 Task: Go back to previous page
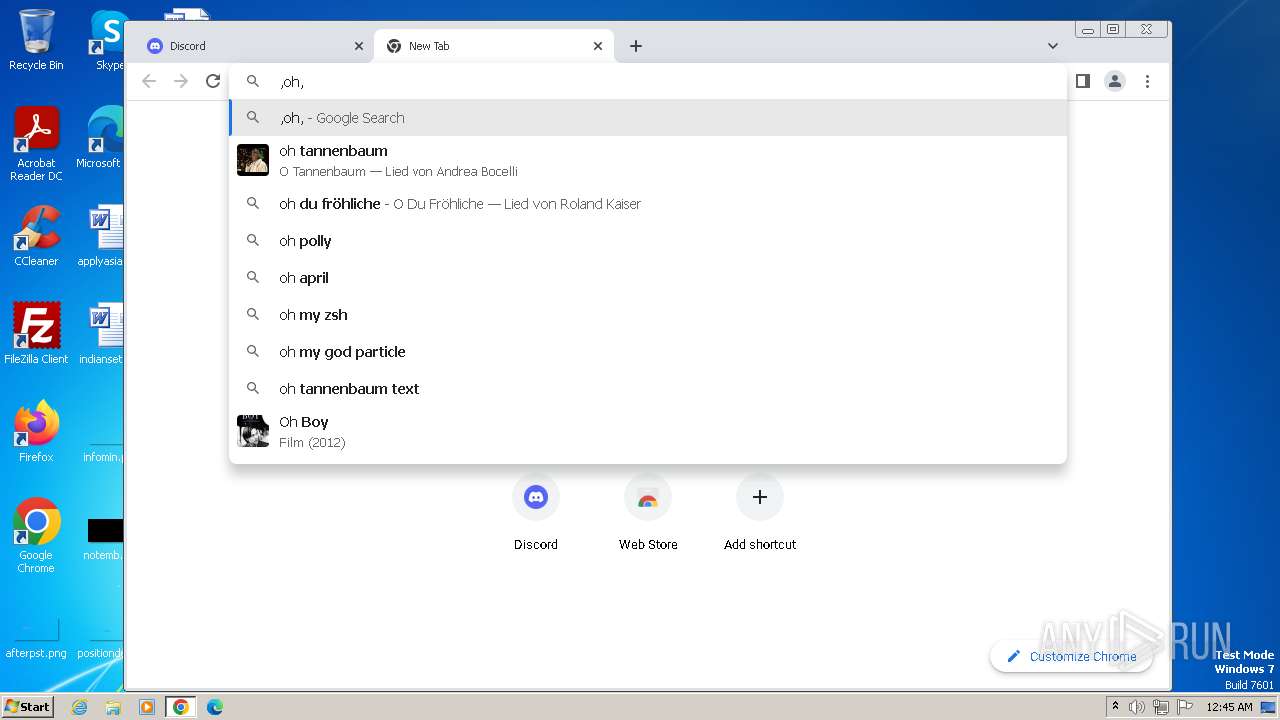coord(149,81)
